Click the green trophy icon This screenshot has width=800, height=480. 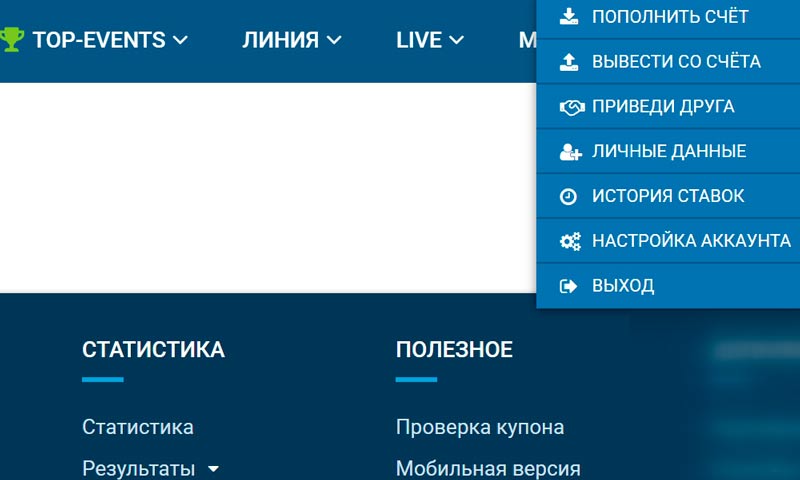(12, 39)
